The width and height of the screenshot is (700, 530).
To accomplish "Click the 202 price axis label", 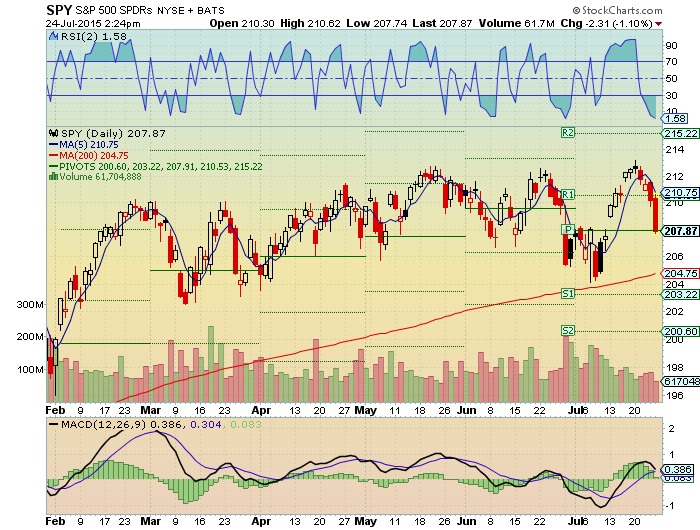I will click(675, 311).
